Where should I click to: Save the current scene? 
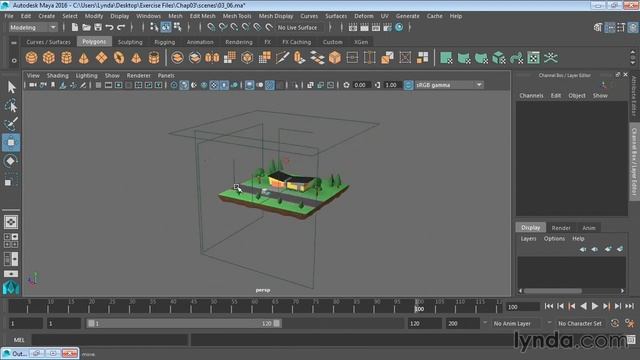[98, 27]
